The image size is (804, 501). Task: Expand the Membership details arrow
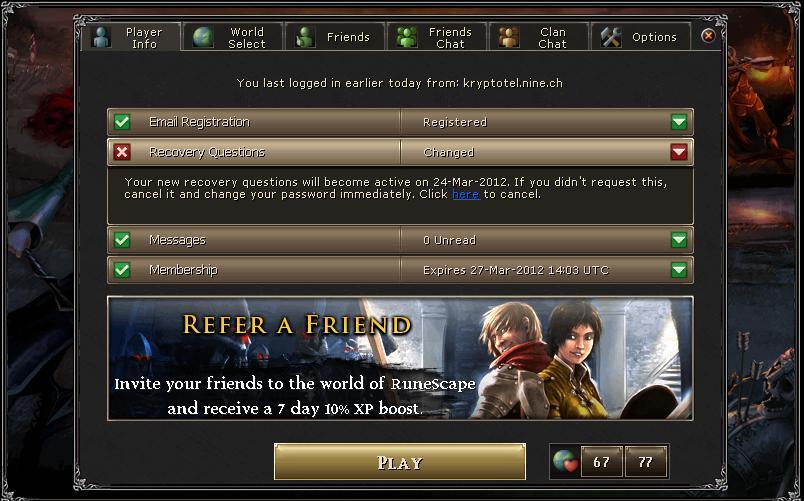coord(679,270)
